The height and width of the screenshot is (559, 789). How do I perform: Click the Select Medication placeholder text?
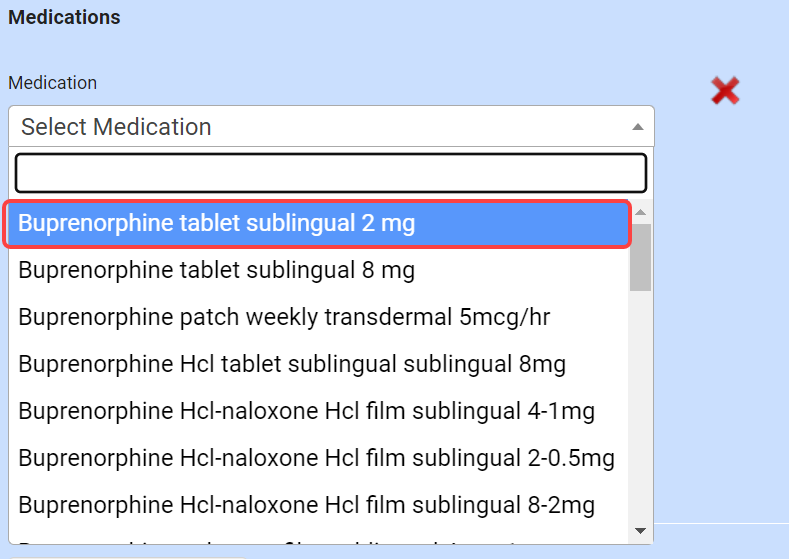116,127
